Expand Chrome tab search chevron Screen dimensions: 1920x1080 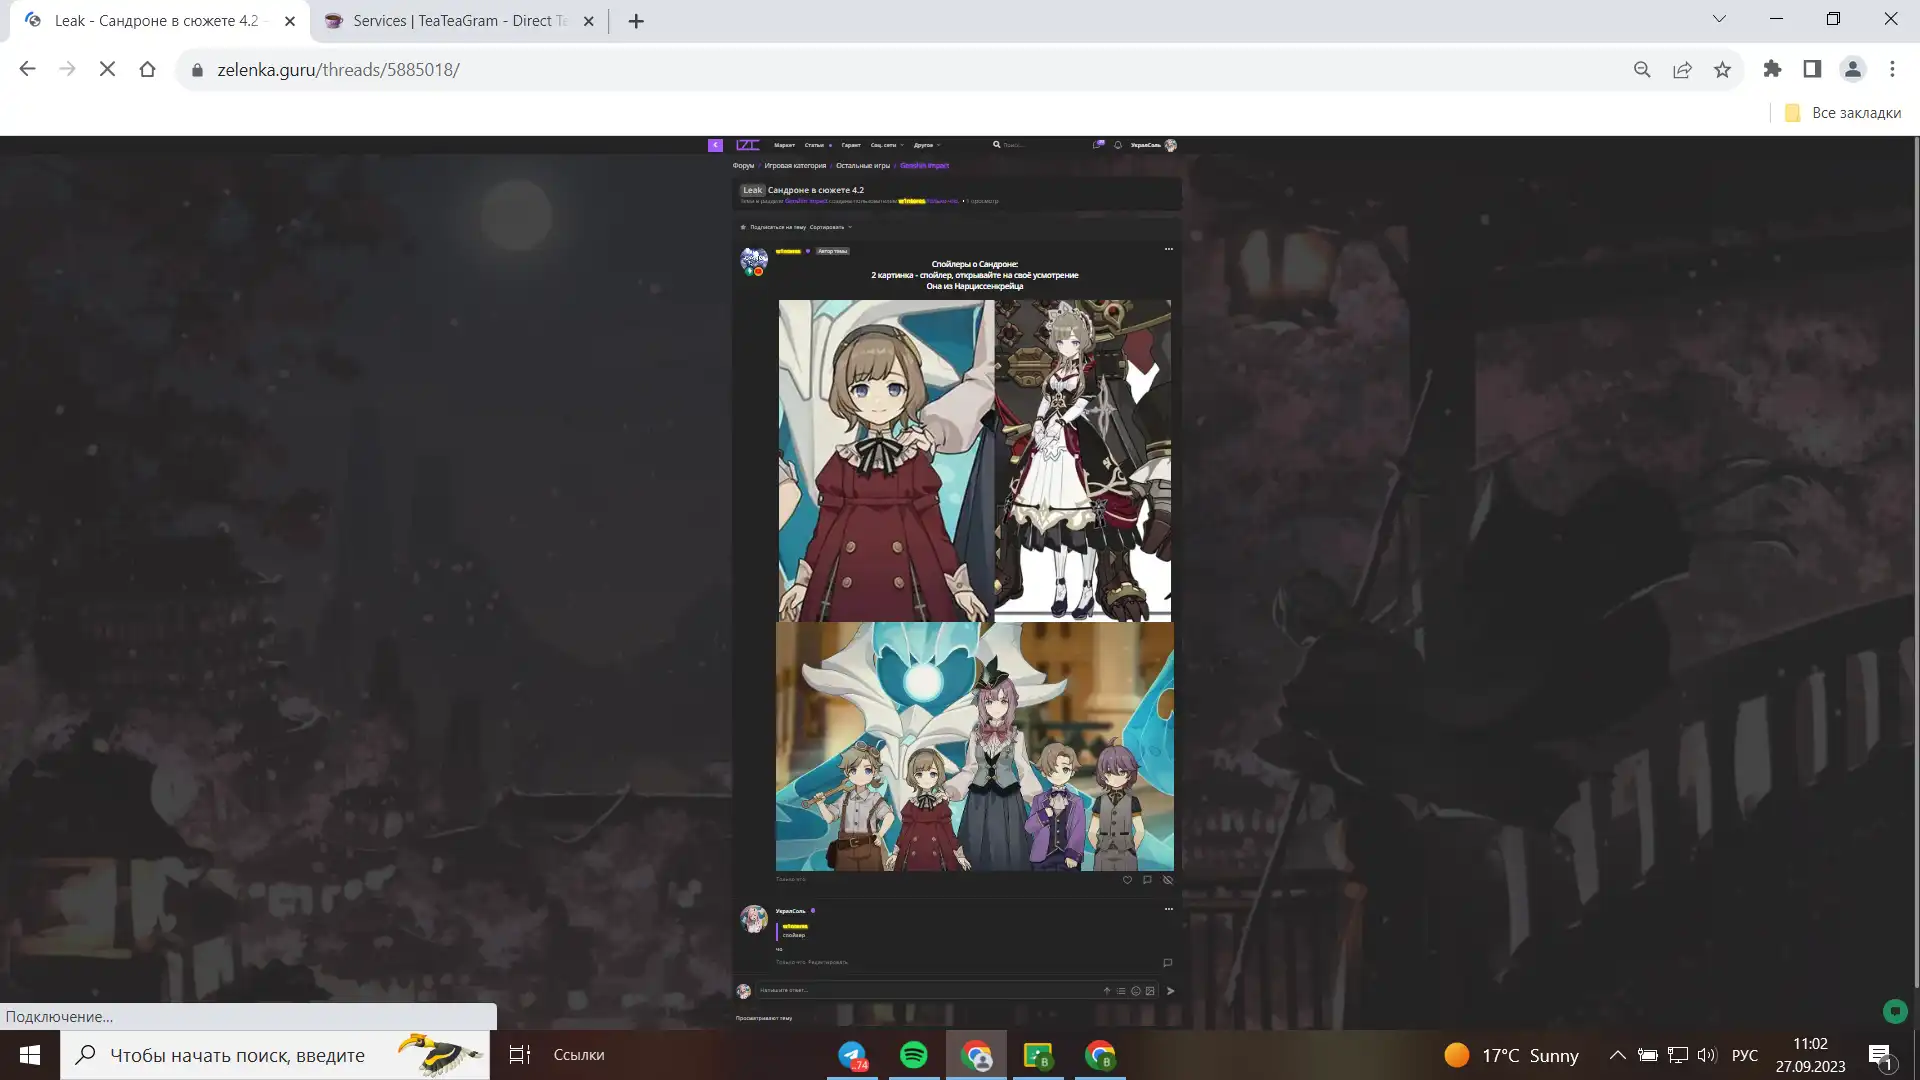pyautogui.click(x=1719, y=19)
